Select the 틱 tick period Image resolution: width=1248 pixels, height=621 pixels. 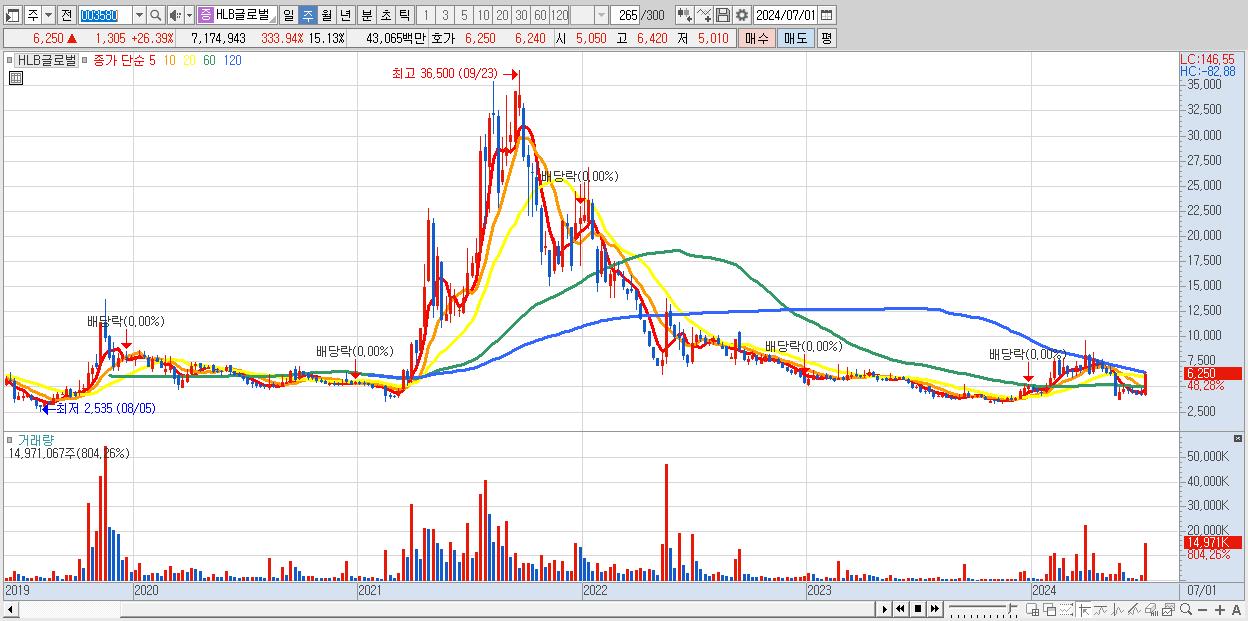[404, 15]
